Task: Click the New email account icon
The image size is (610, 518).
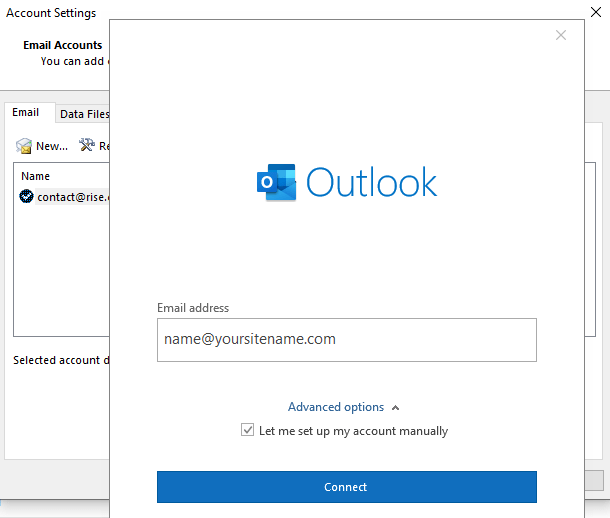Action: [24, 146]
